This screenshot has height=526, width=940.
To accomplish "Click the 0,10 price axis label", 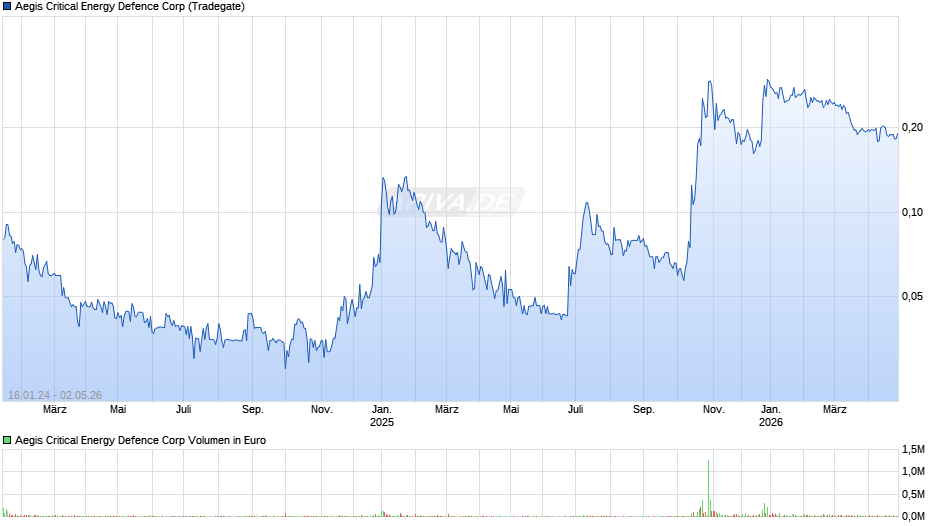I will 912,212.
